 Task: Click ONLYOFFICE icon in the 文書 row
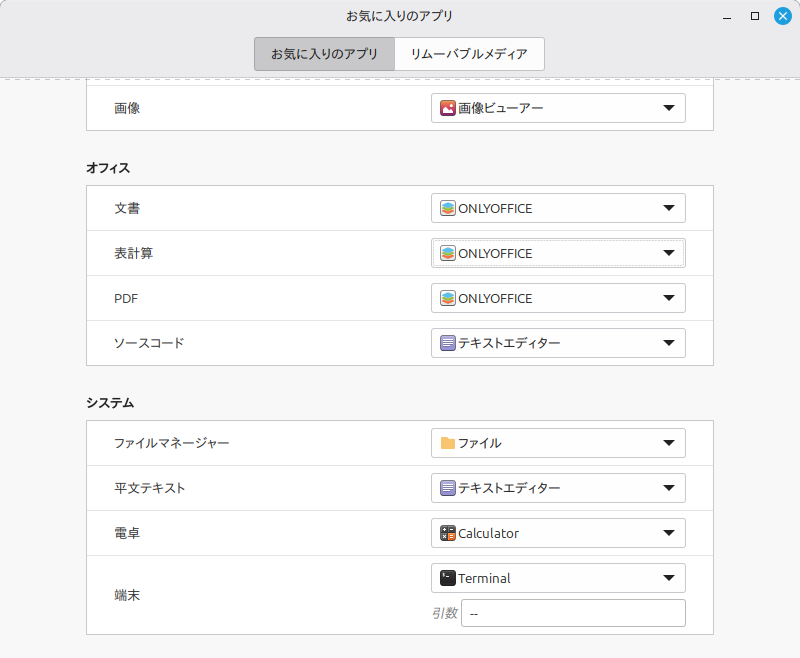448,208
